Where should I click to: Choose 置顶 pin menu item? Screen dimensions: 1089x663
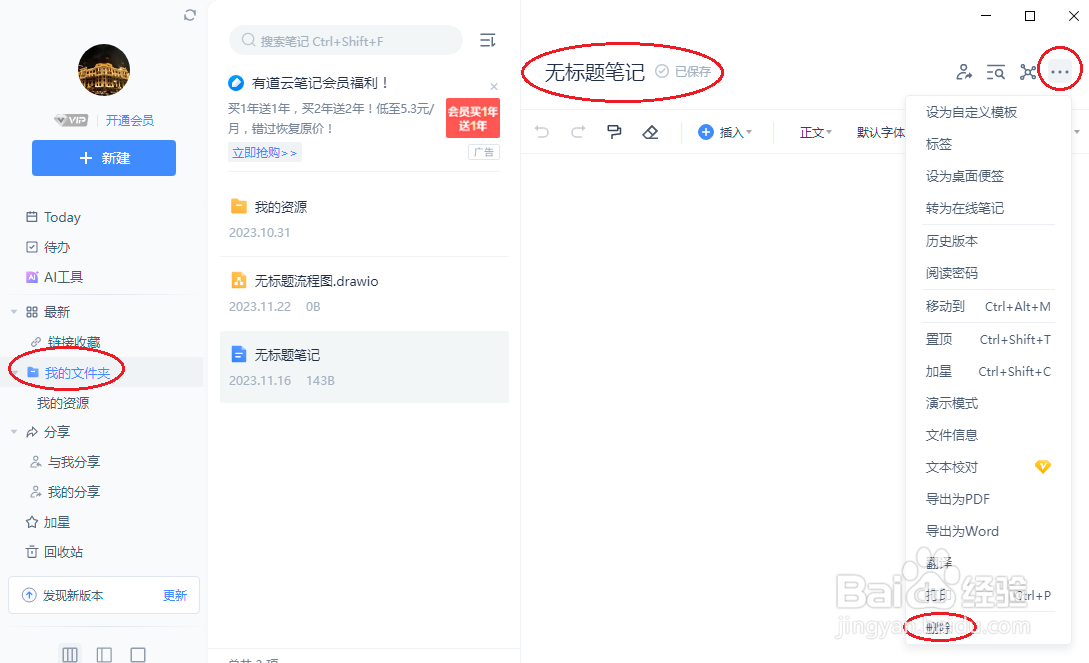point(988,339)
